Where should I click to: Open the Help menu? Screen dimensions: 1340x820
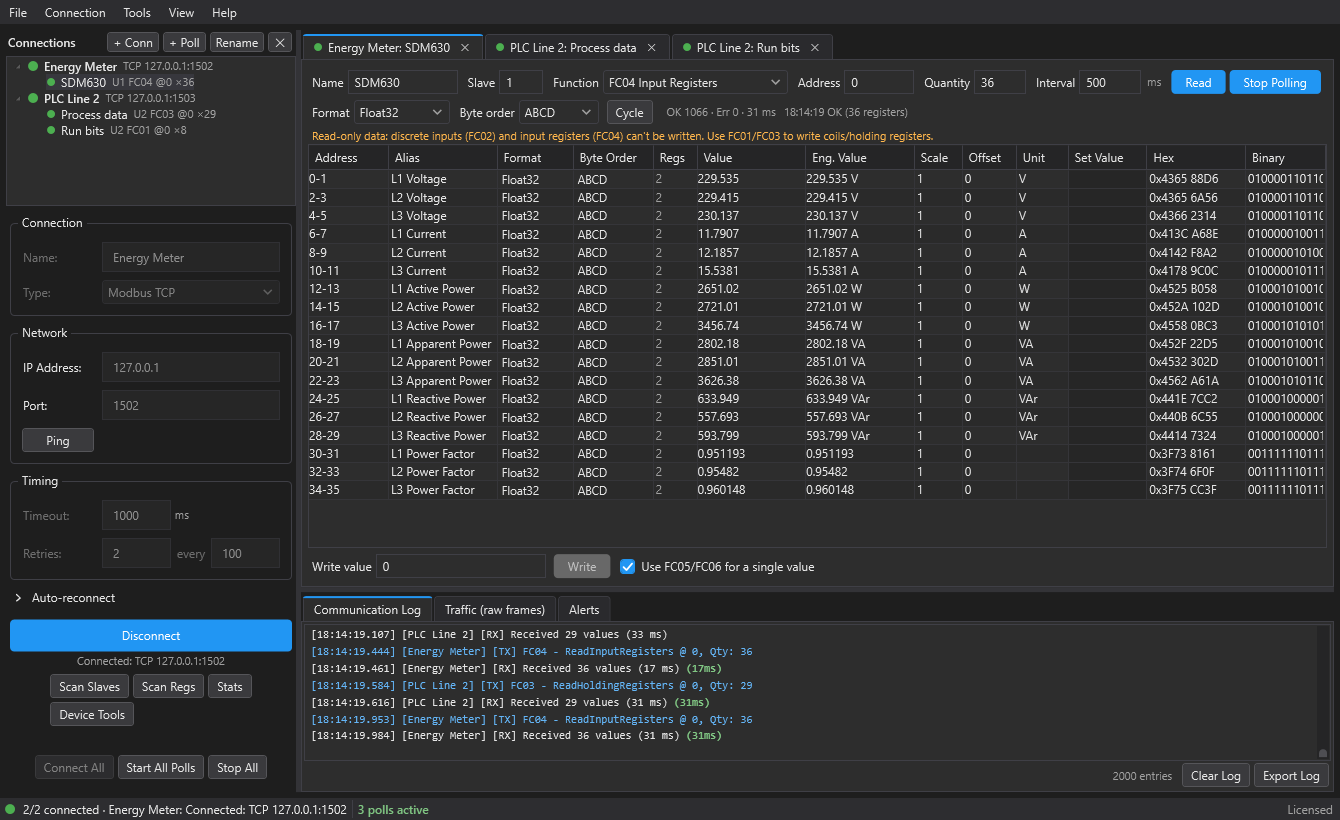(x=225, y=13)
